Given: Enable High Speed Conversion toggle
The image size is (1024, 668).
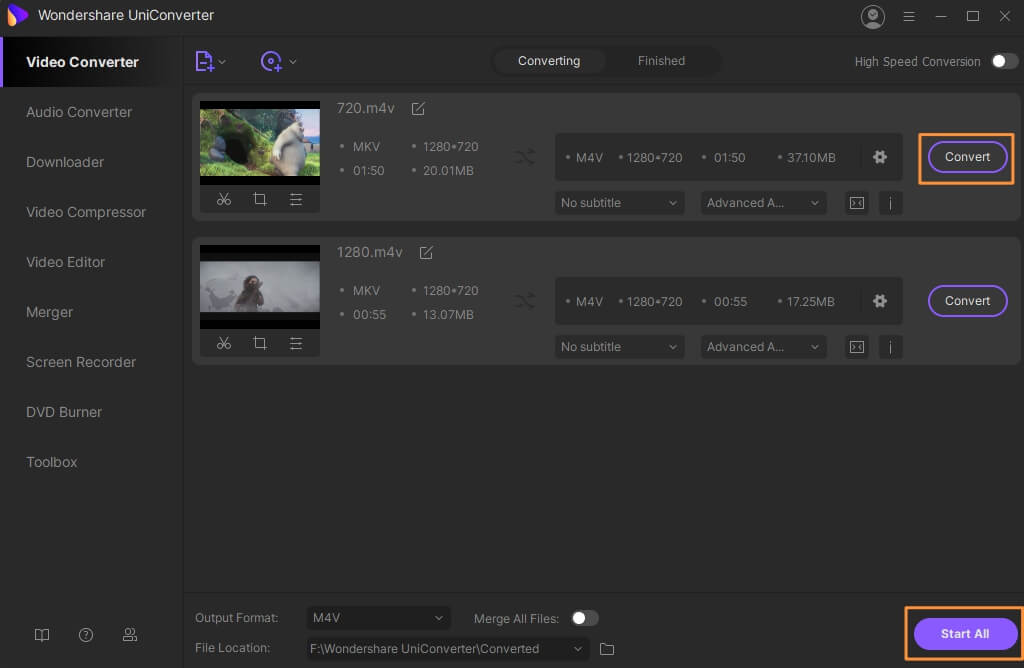Looking at the screenshot, I should pyautogui.click(x=1004, y=61).
